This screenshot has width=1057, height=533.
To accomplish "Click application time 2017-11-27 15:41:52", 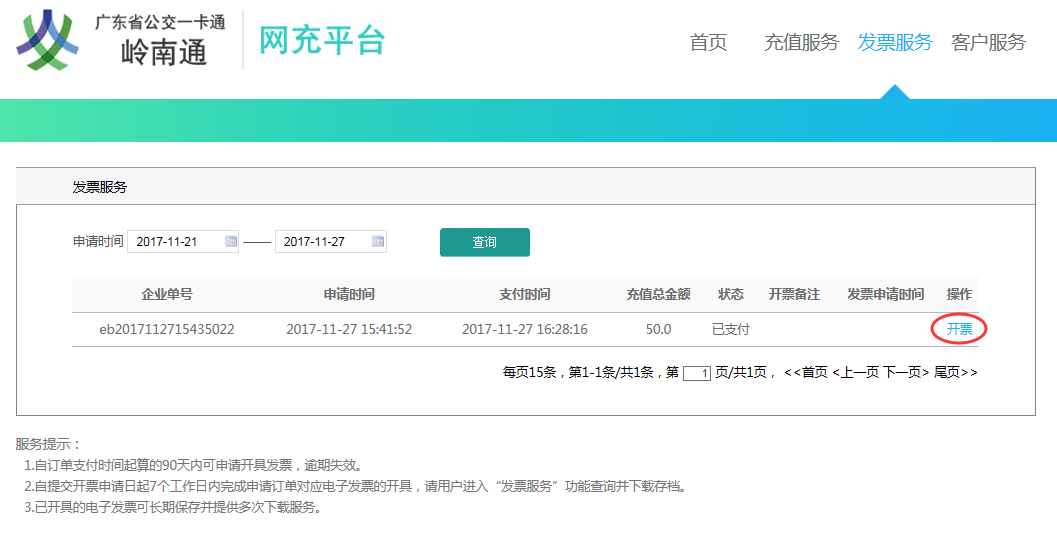I will pyautogui.click(x=349, y=330).
